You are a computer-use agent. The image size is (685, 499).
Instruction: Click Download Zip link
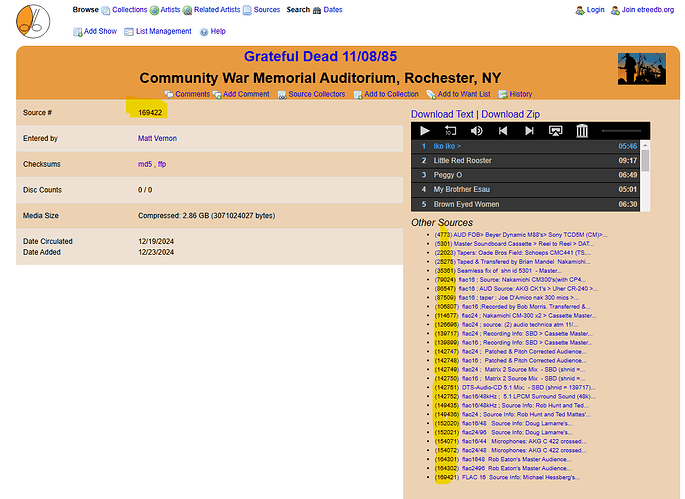tap(511, 114)
